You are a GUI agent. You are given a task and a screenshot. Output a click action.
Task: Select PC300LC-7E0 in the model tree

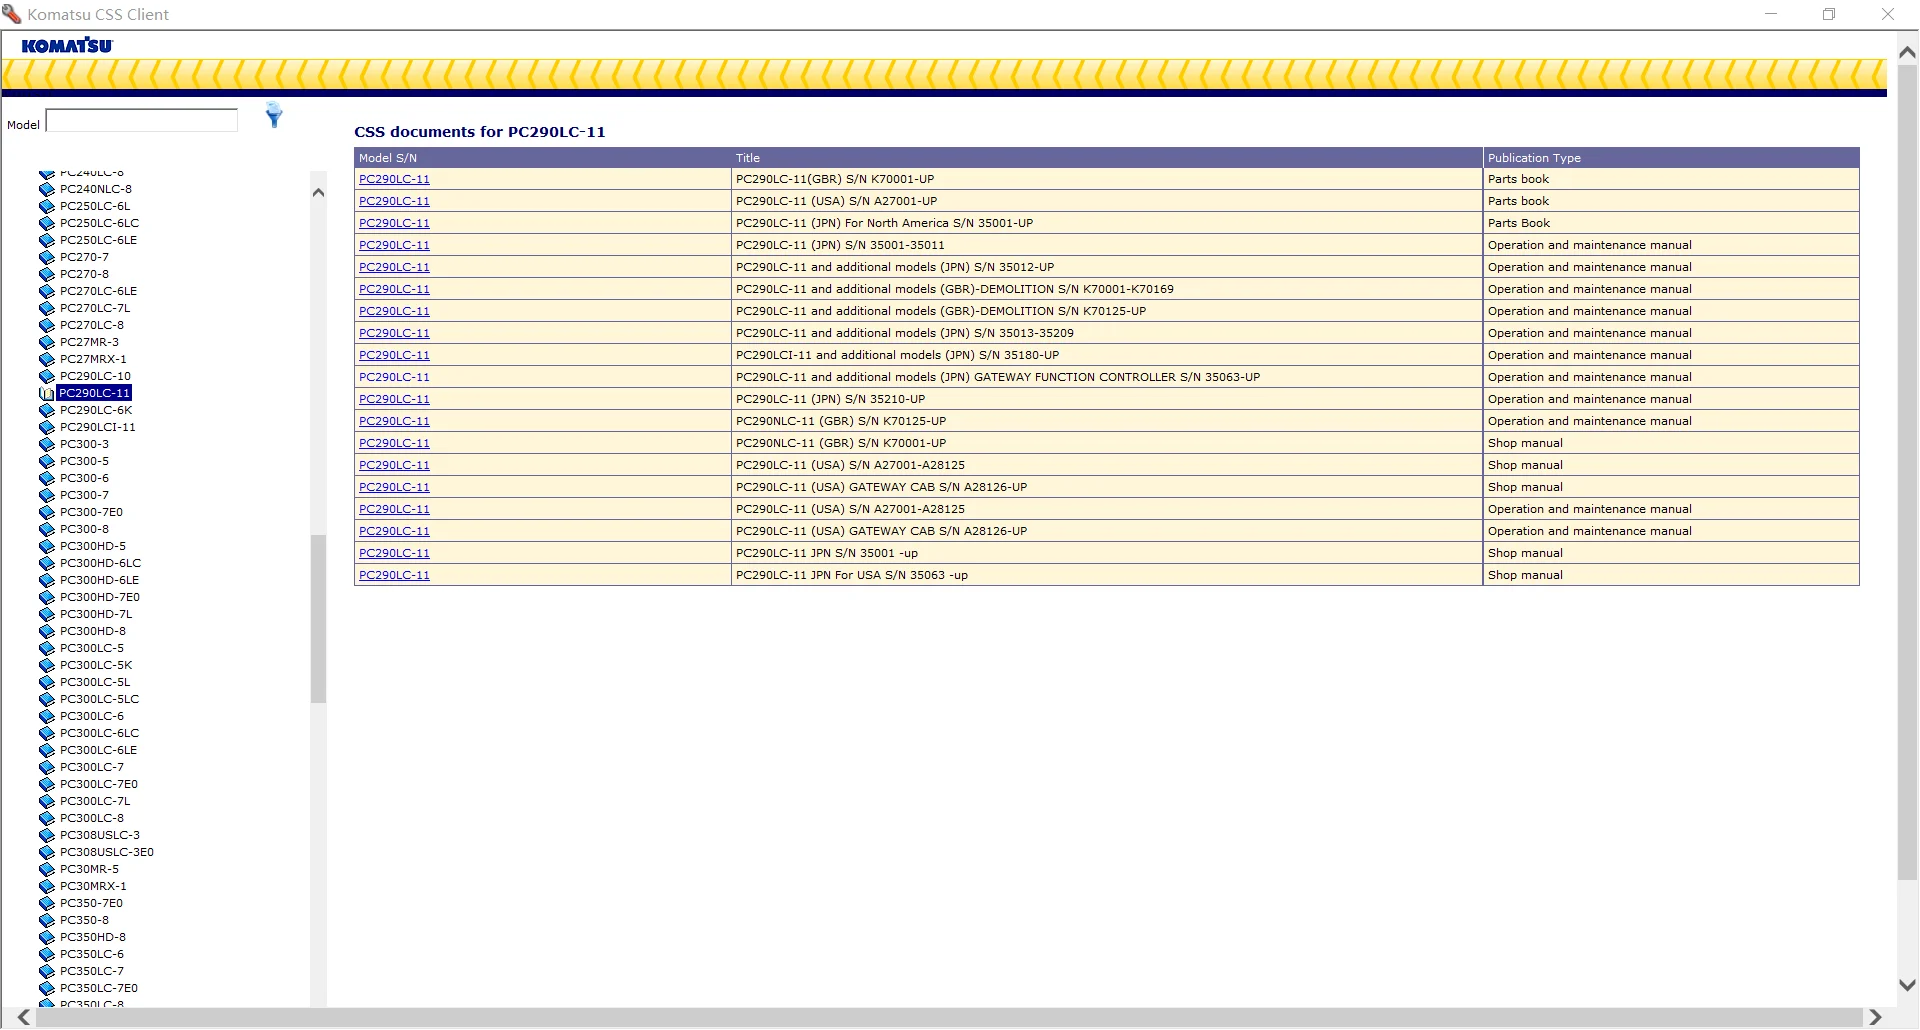[99, 784]
